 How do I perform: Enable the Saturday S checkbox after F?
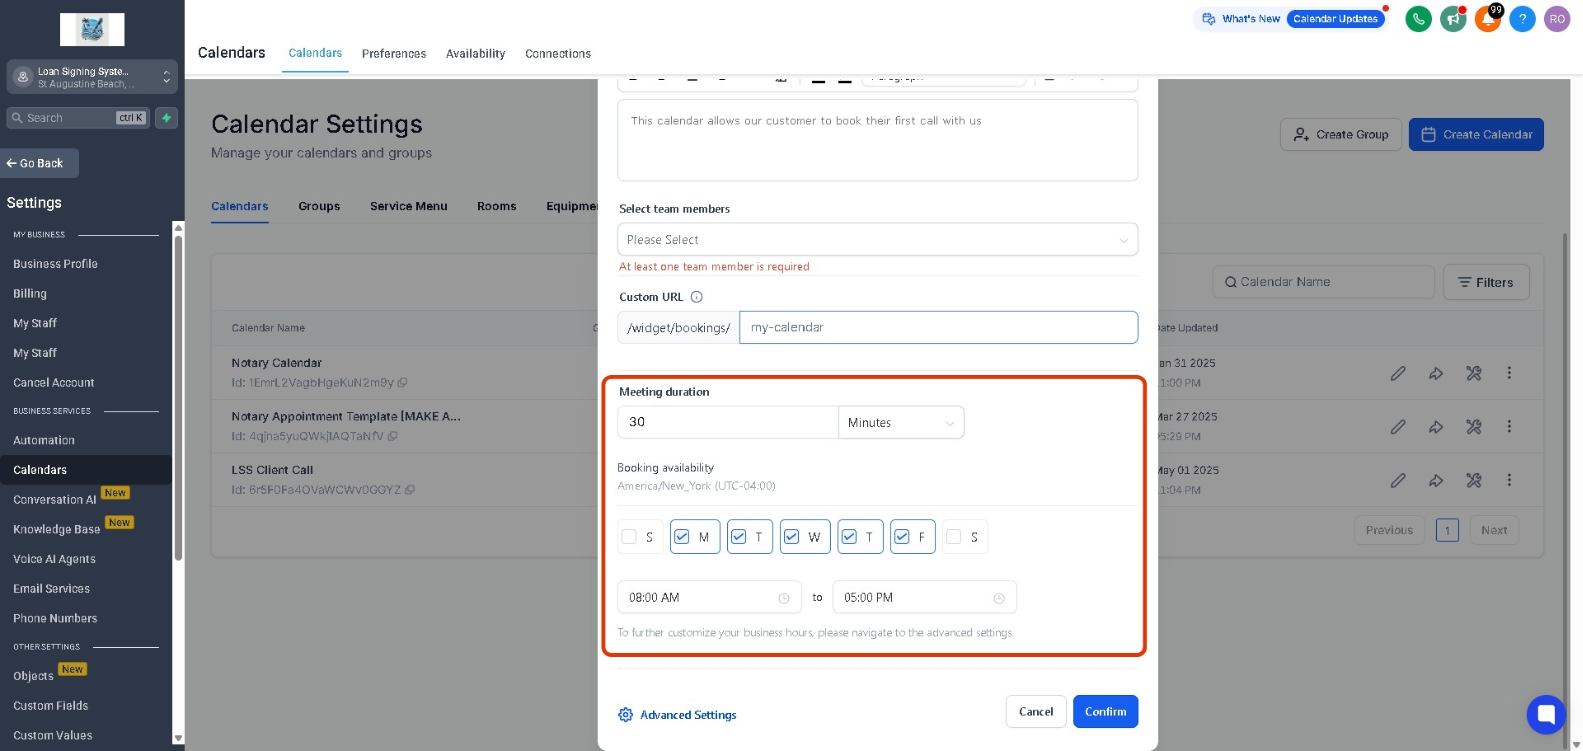954,537
